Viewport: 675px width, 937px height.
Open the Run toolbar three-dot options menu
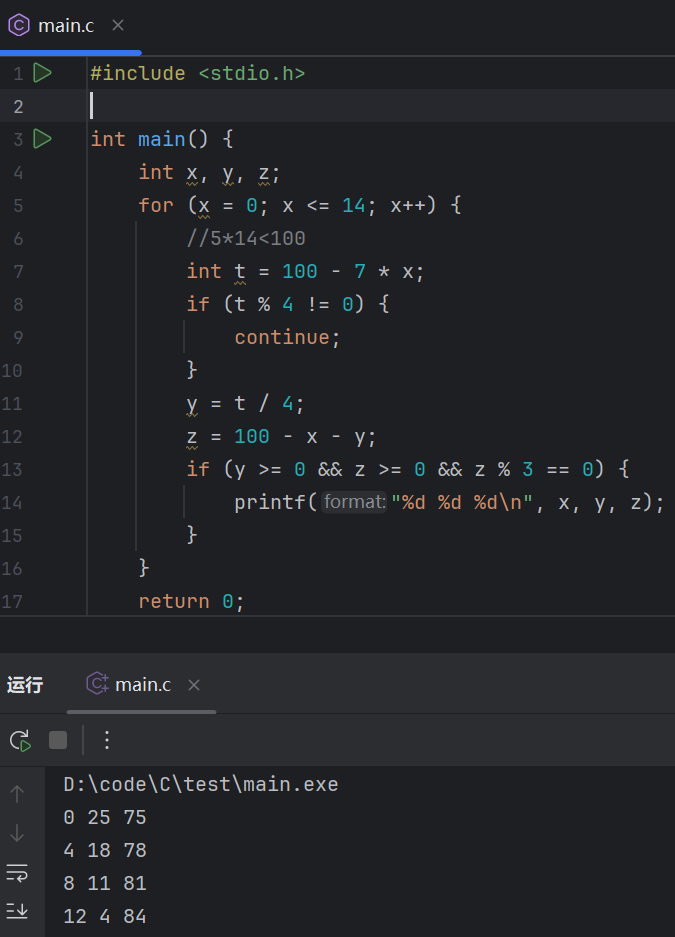tap(107, 740)
